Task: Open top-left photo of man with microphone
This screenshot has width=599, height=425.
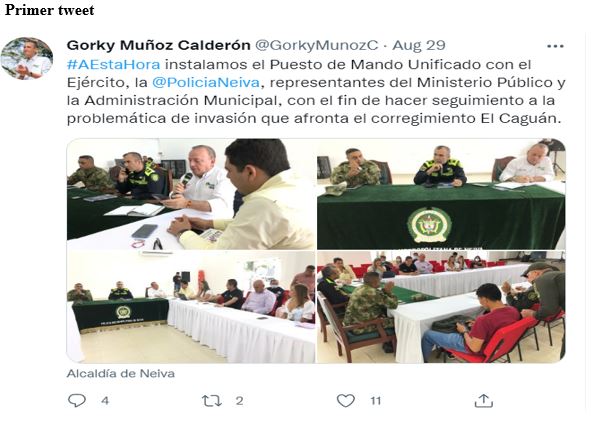Action: click(191, 194)
